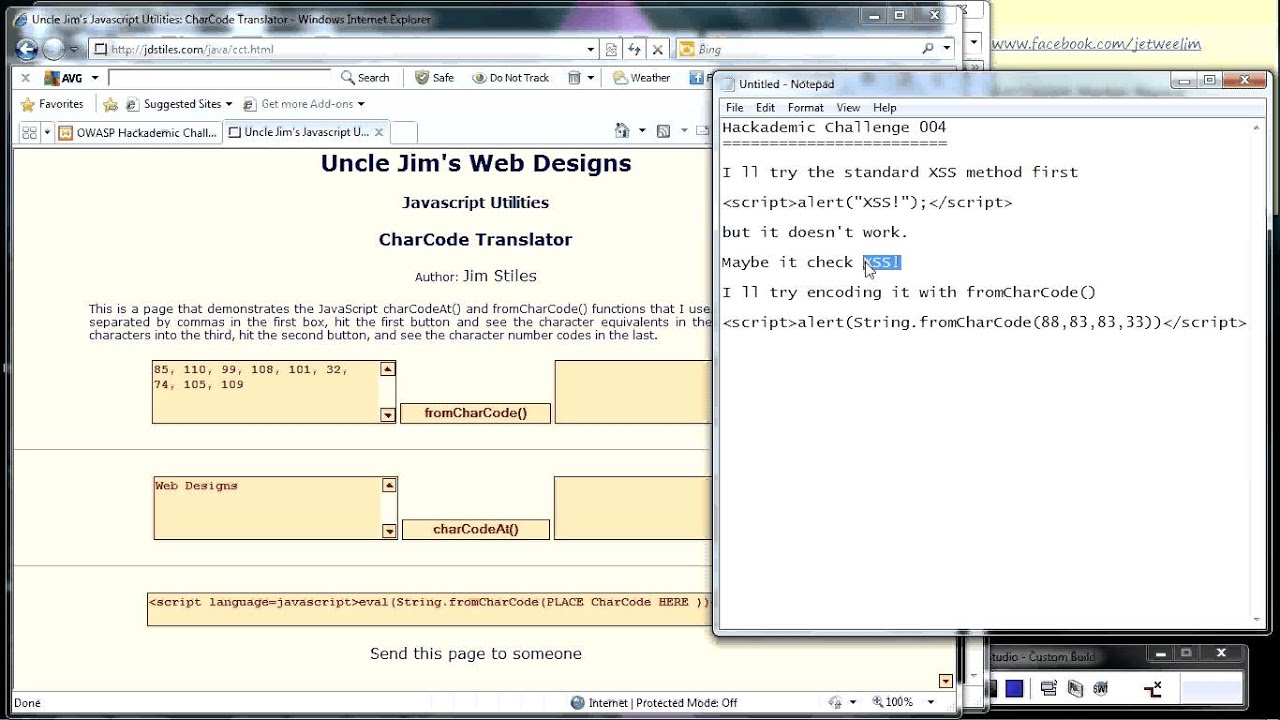
Task: Open Notepad Format menu
Action: 805,107
